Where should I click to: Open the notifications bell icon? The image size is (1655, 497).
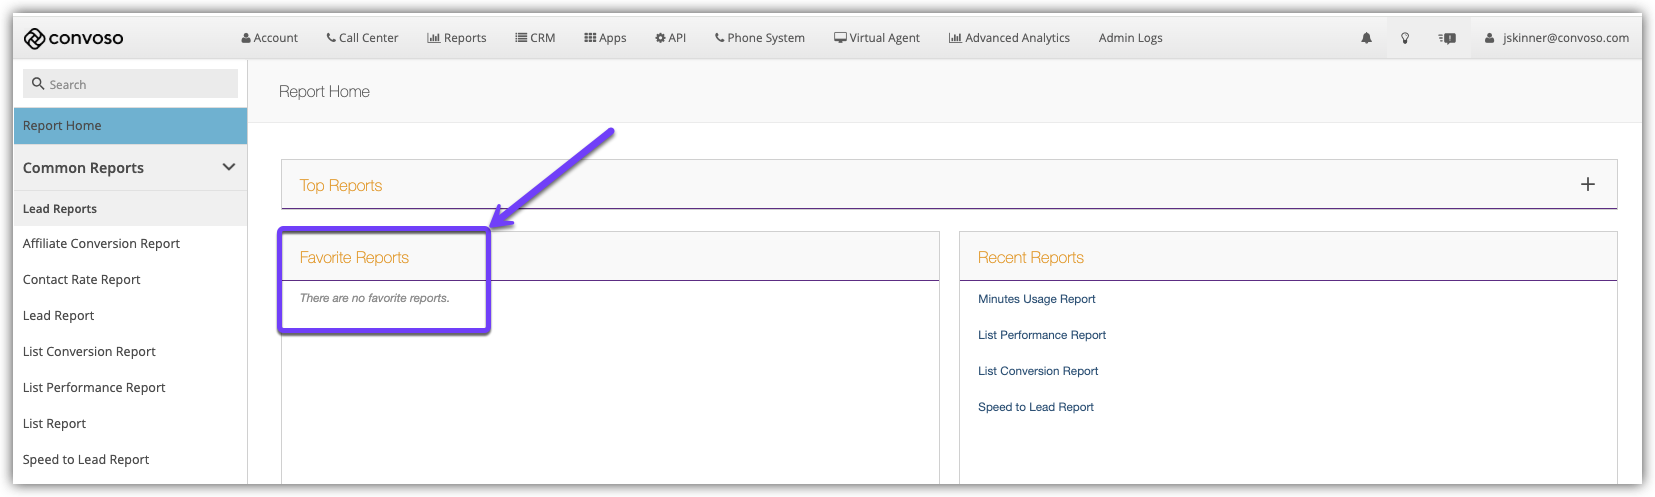click(1366, 38)
